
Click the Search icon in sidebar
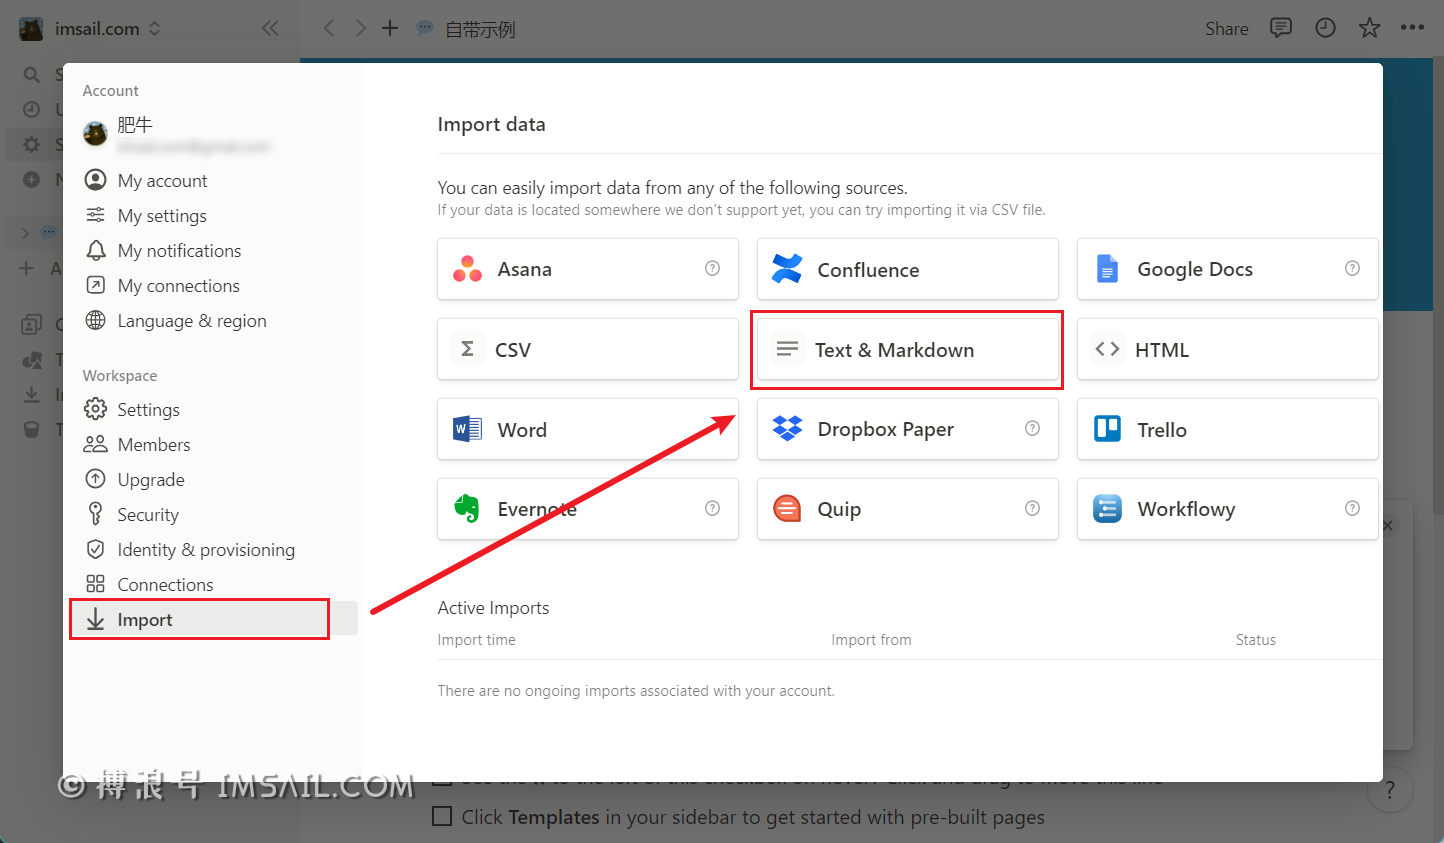click(31, 75)
